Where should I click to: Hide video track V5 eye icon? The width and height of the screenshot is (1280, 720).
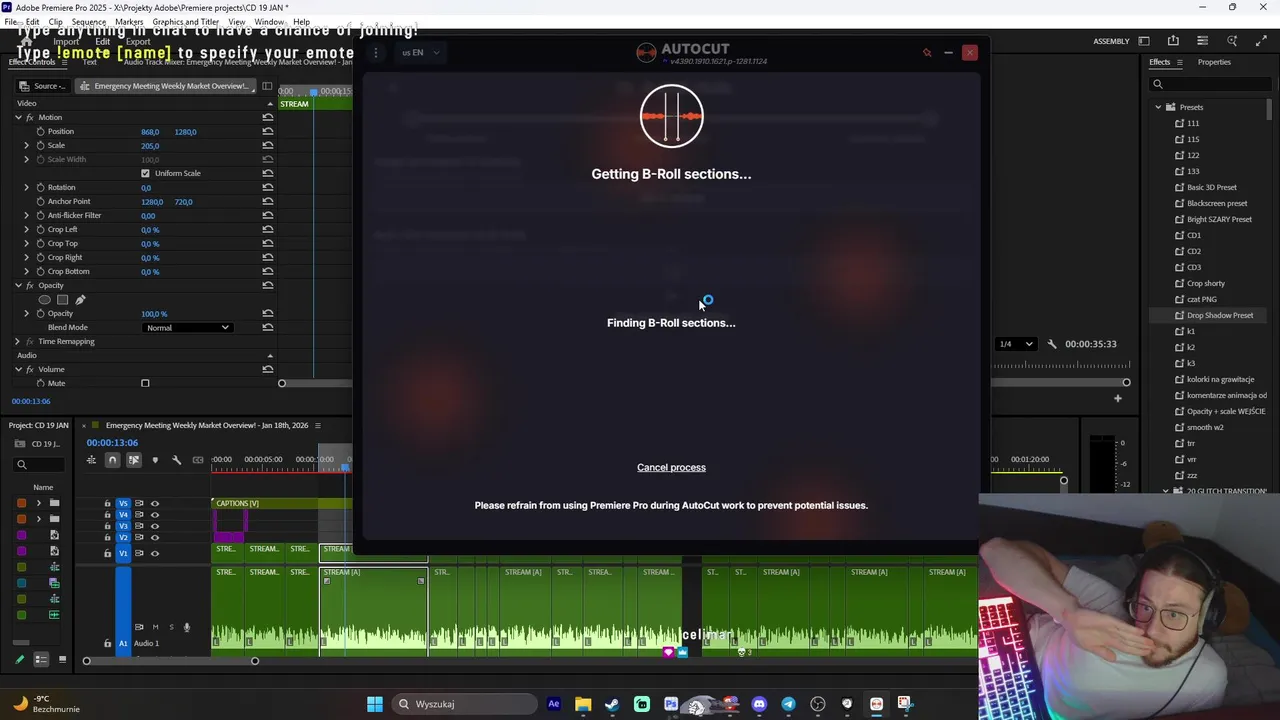(154, 503)
